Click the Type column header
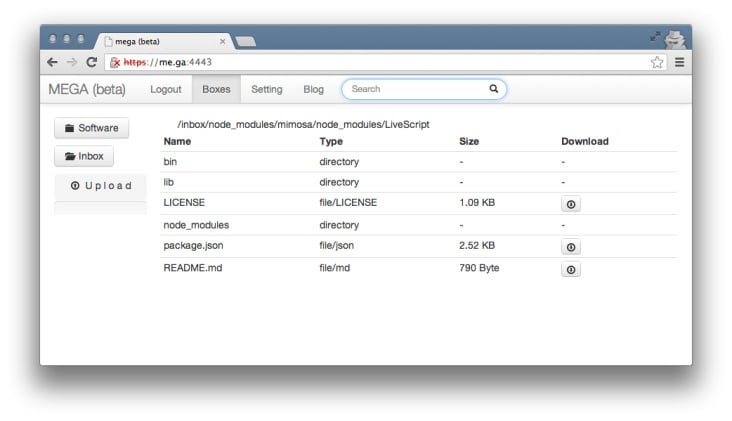Viewport: 732px width, 421px height. tap(331, 141)
